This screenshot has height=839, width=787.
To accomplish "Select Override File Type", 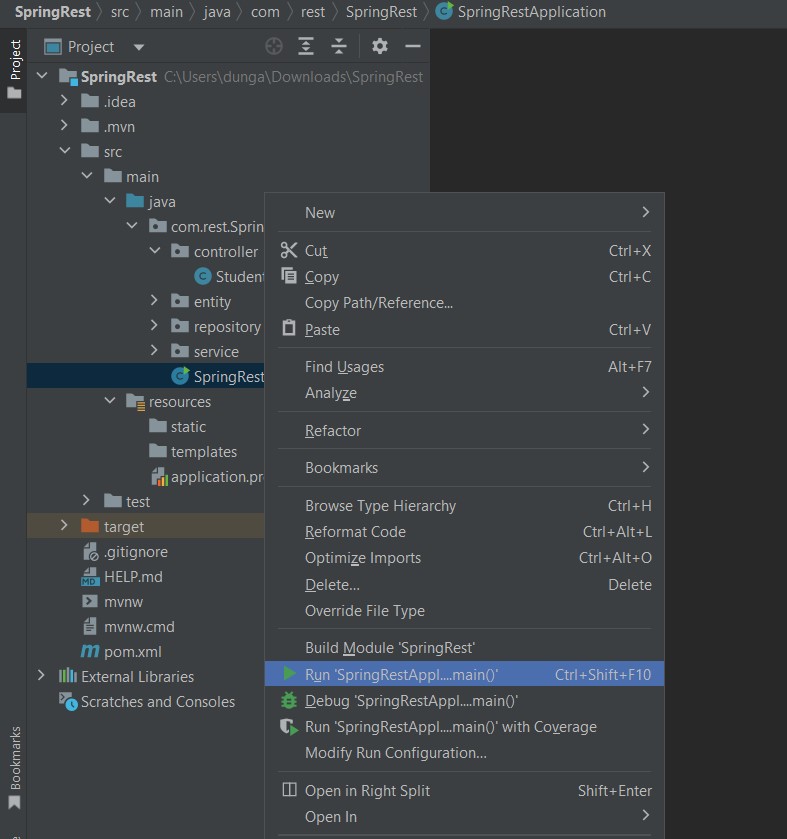I will click(x=464, y=611).
